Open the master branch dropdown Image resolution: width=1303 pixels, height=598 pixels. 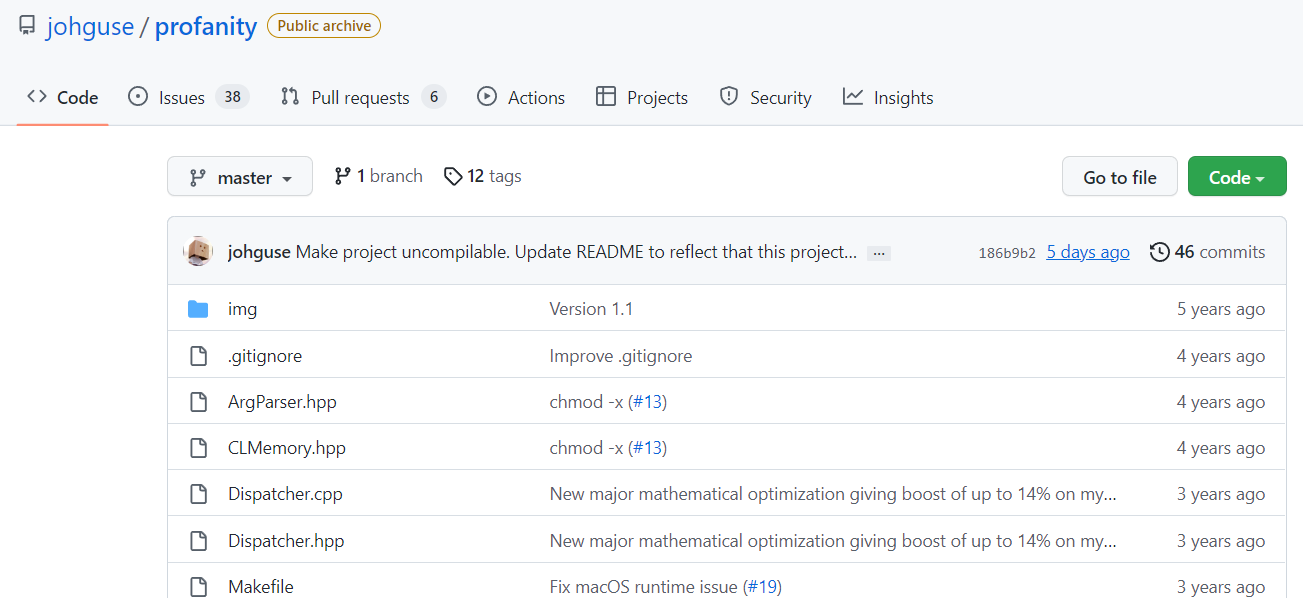pos(240,177)
